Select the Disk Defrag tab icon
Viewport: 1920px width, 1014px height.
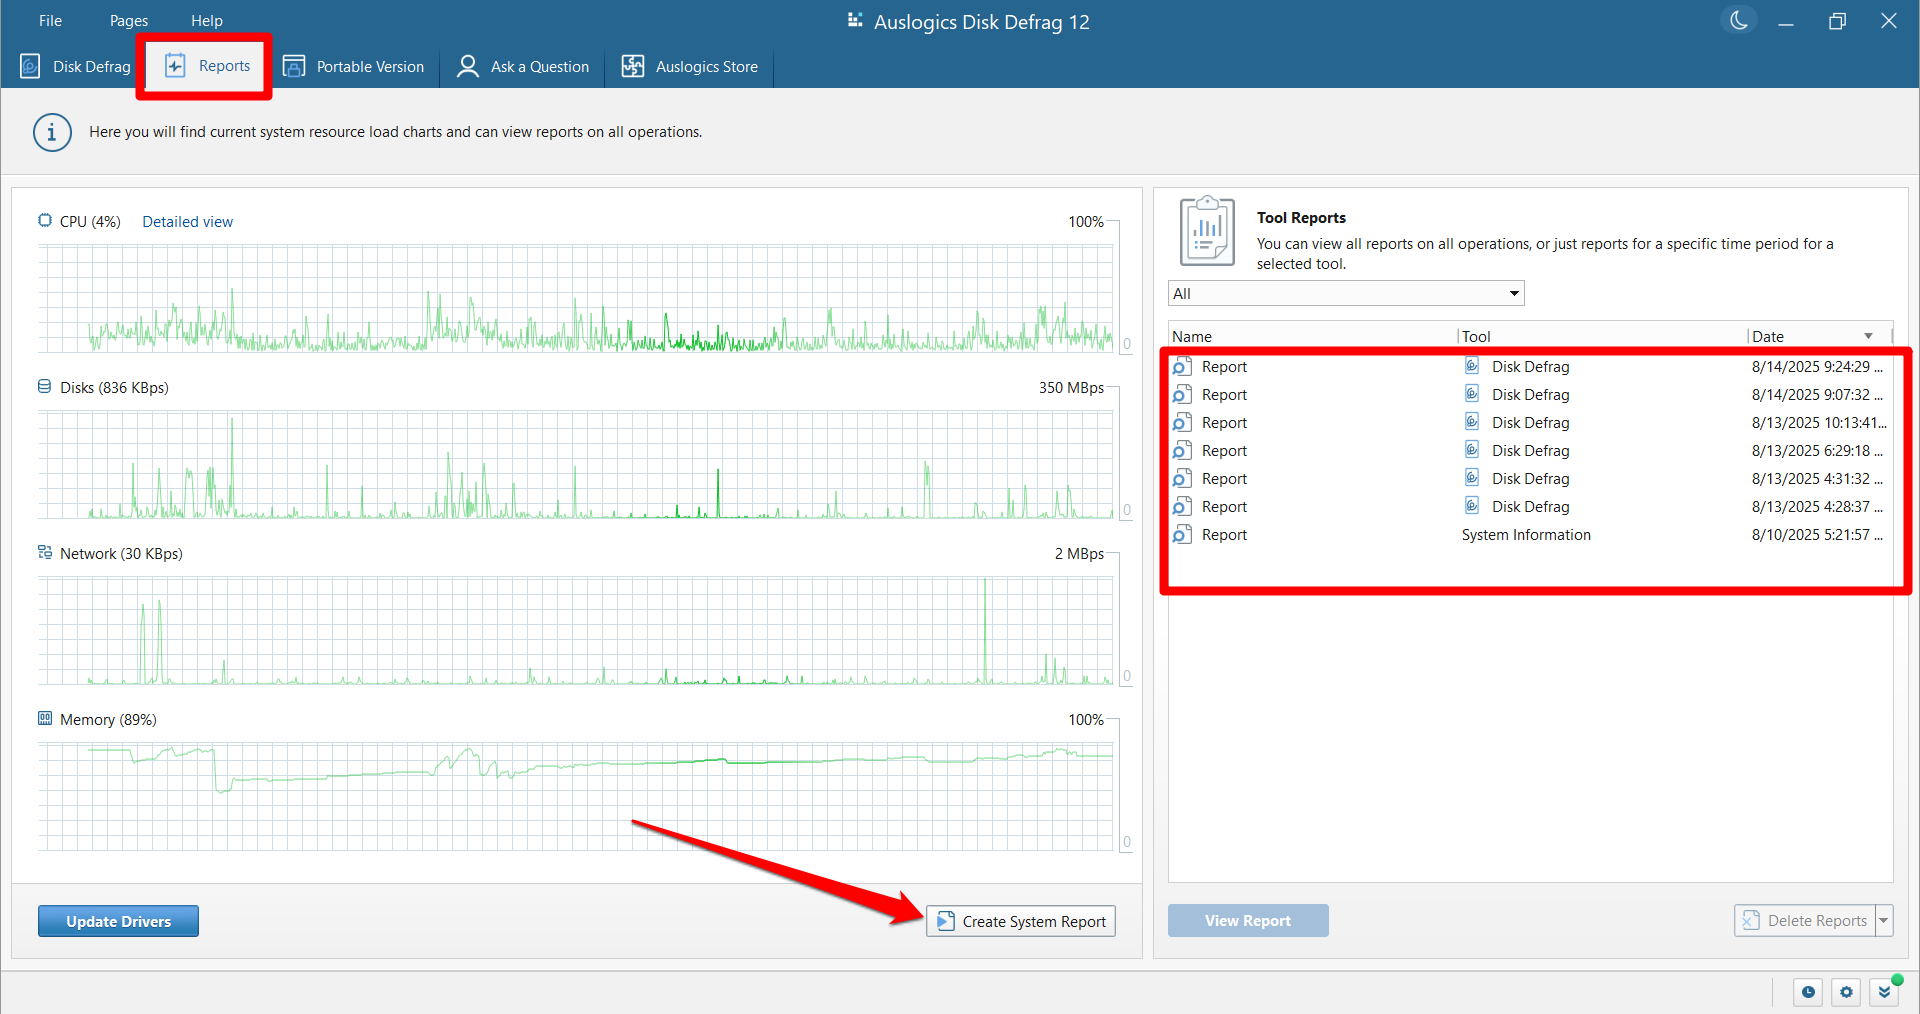tap(29, 66)
